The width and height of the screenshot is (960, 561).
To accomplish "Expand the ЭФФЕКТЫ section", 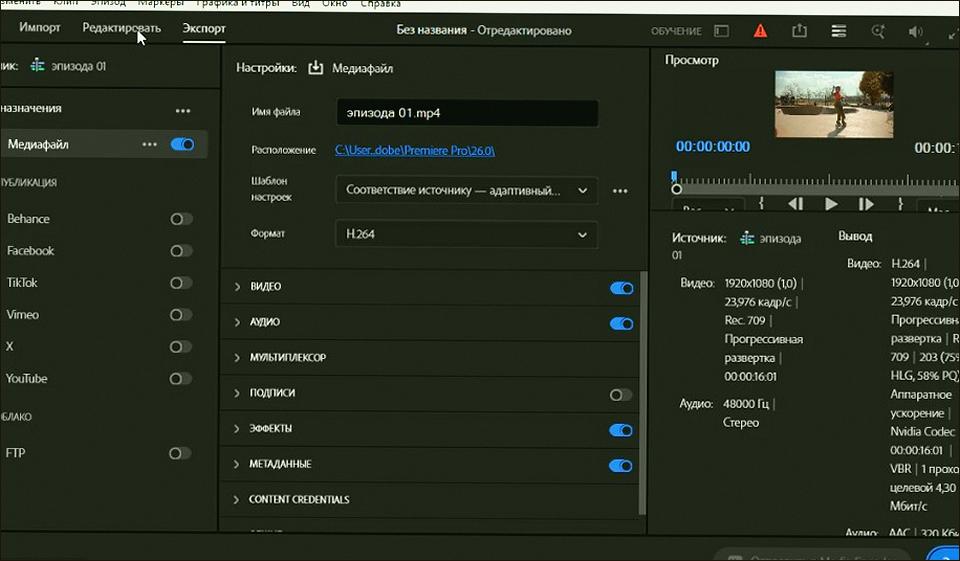I will pyautogui.click(x=237, y=429).
